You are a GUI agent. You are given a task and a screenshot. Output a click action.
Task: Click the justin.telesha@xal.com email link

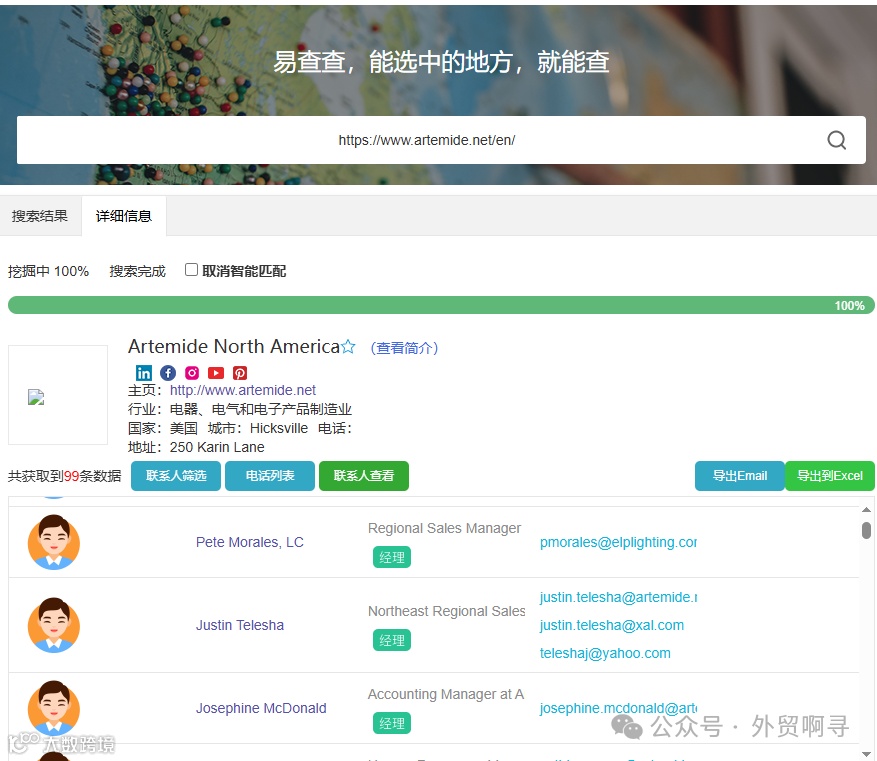(611, 625)
